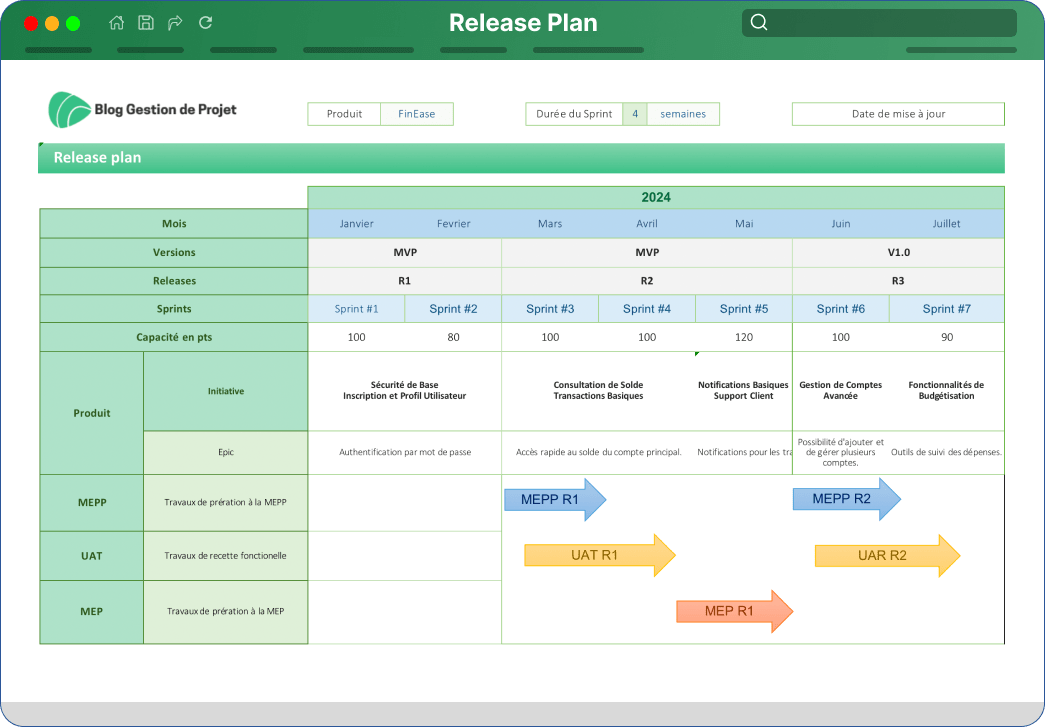Click the Releases row header
Viewport: 1045px width, 727px height.
pyautogui.click(x=174, y=281)
